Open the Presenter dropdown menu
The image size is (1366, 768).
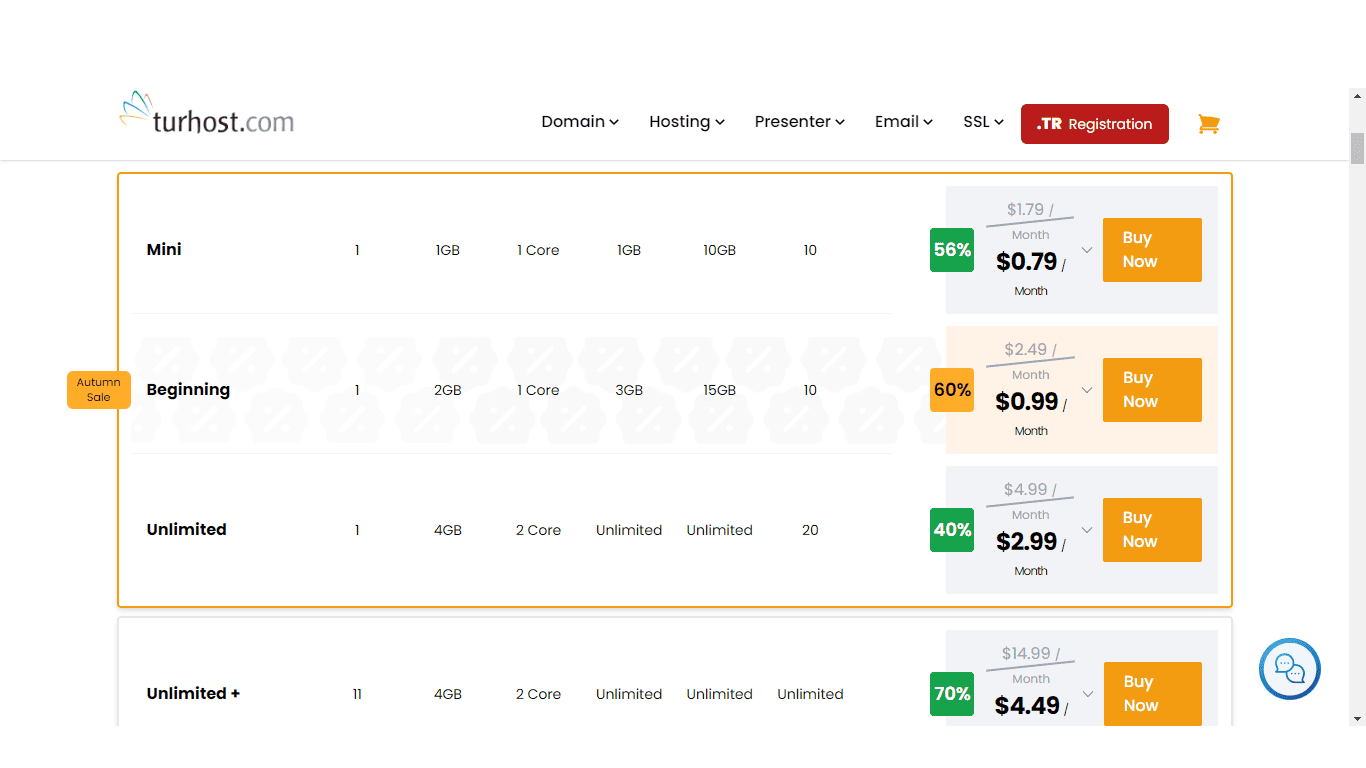(800, 122)
